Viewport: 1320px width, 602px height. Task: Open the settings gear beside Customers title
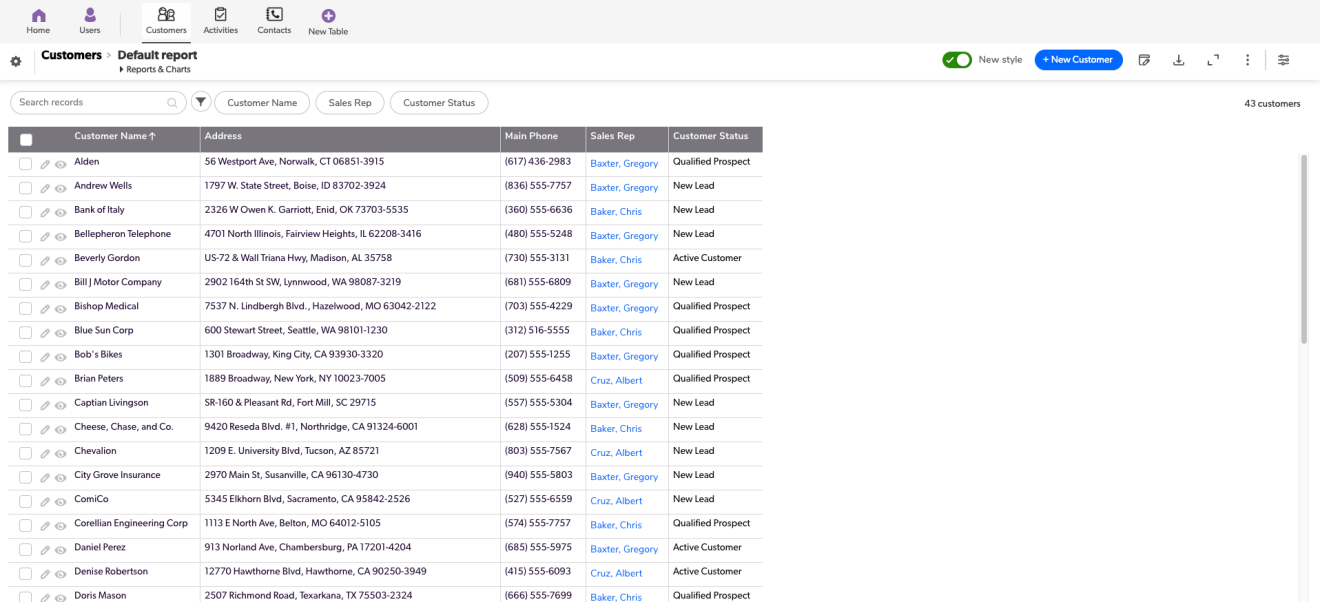click(16, 62)
